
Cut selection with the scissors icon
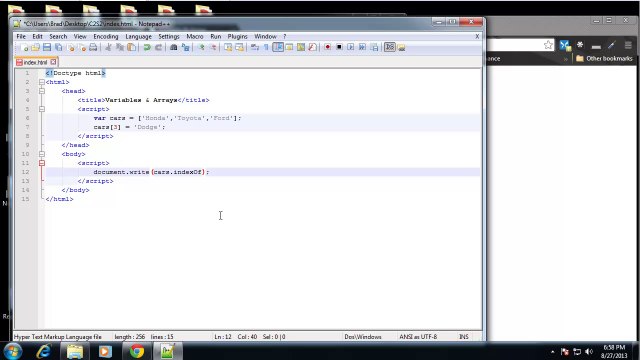(108, 47)
